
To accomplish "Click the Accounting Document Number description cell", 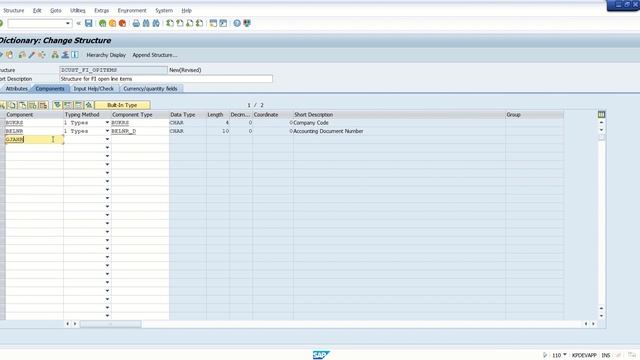I will pos(399,131).
